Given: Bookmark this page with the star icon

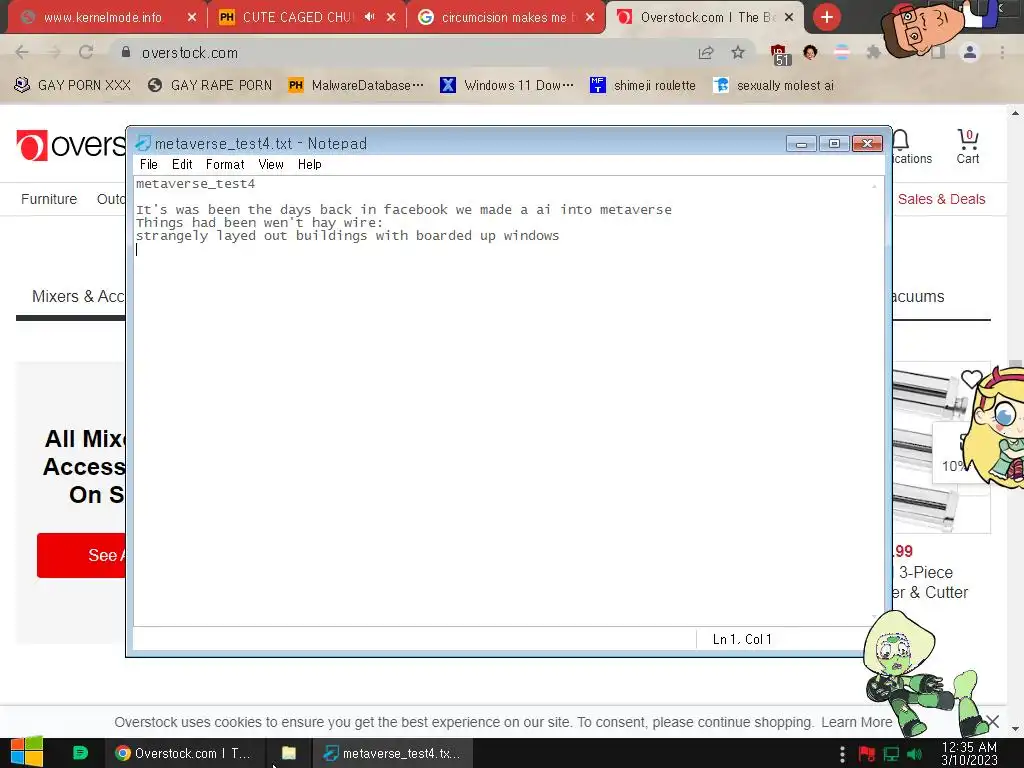Looking at the screenshot, I should [x=738, y=52].
